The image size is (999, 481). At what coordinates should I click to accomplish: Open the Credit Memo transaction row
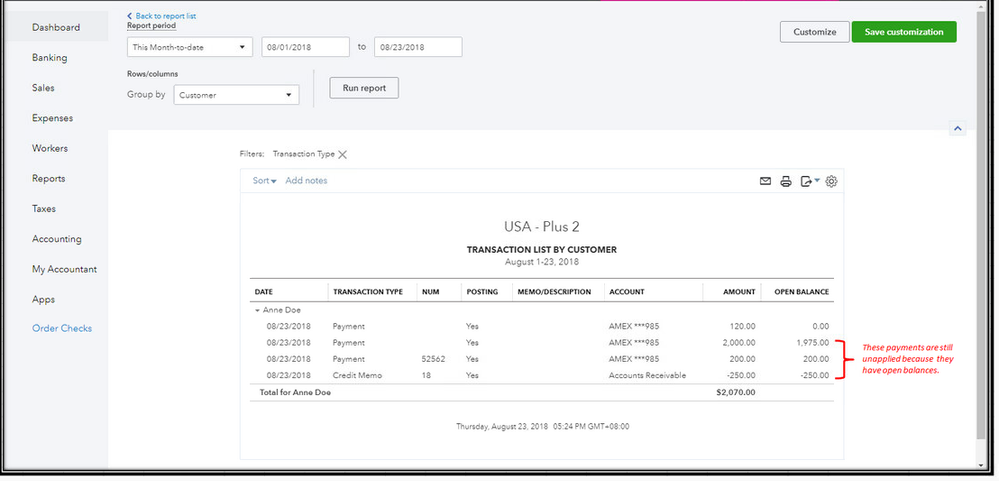[x=542, y=376]
